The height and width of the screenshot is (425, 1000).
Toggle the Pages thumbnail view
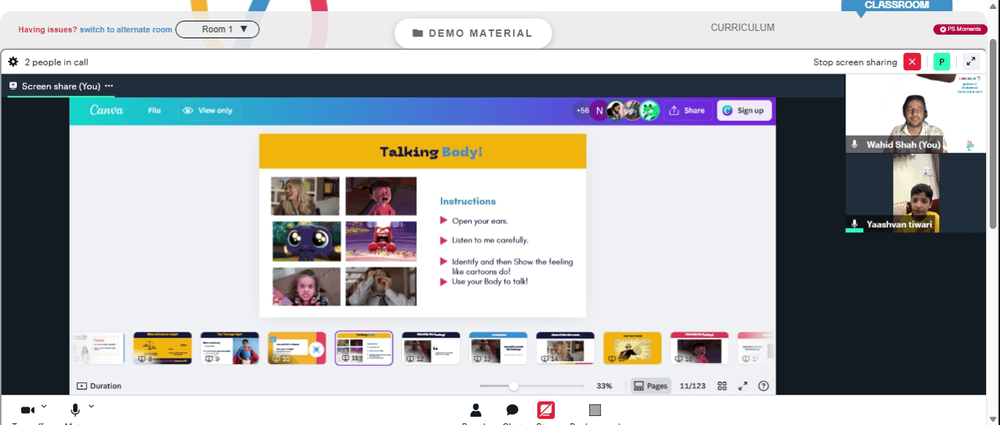pyautogui.click(x=651, y=386)
